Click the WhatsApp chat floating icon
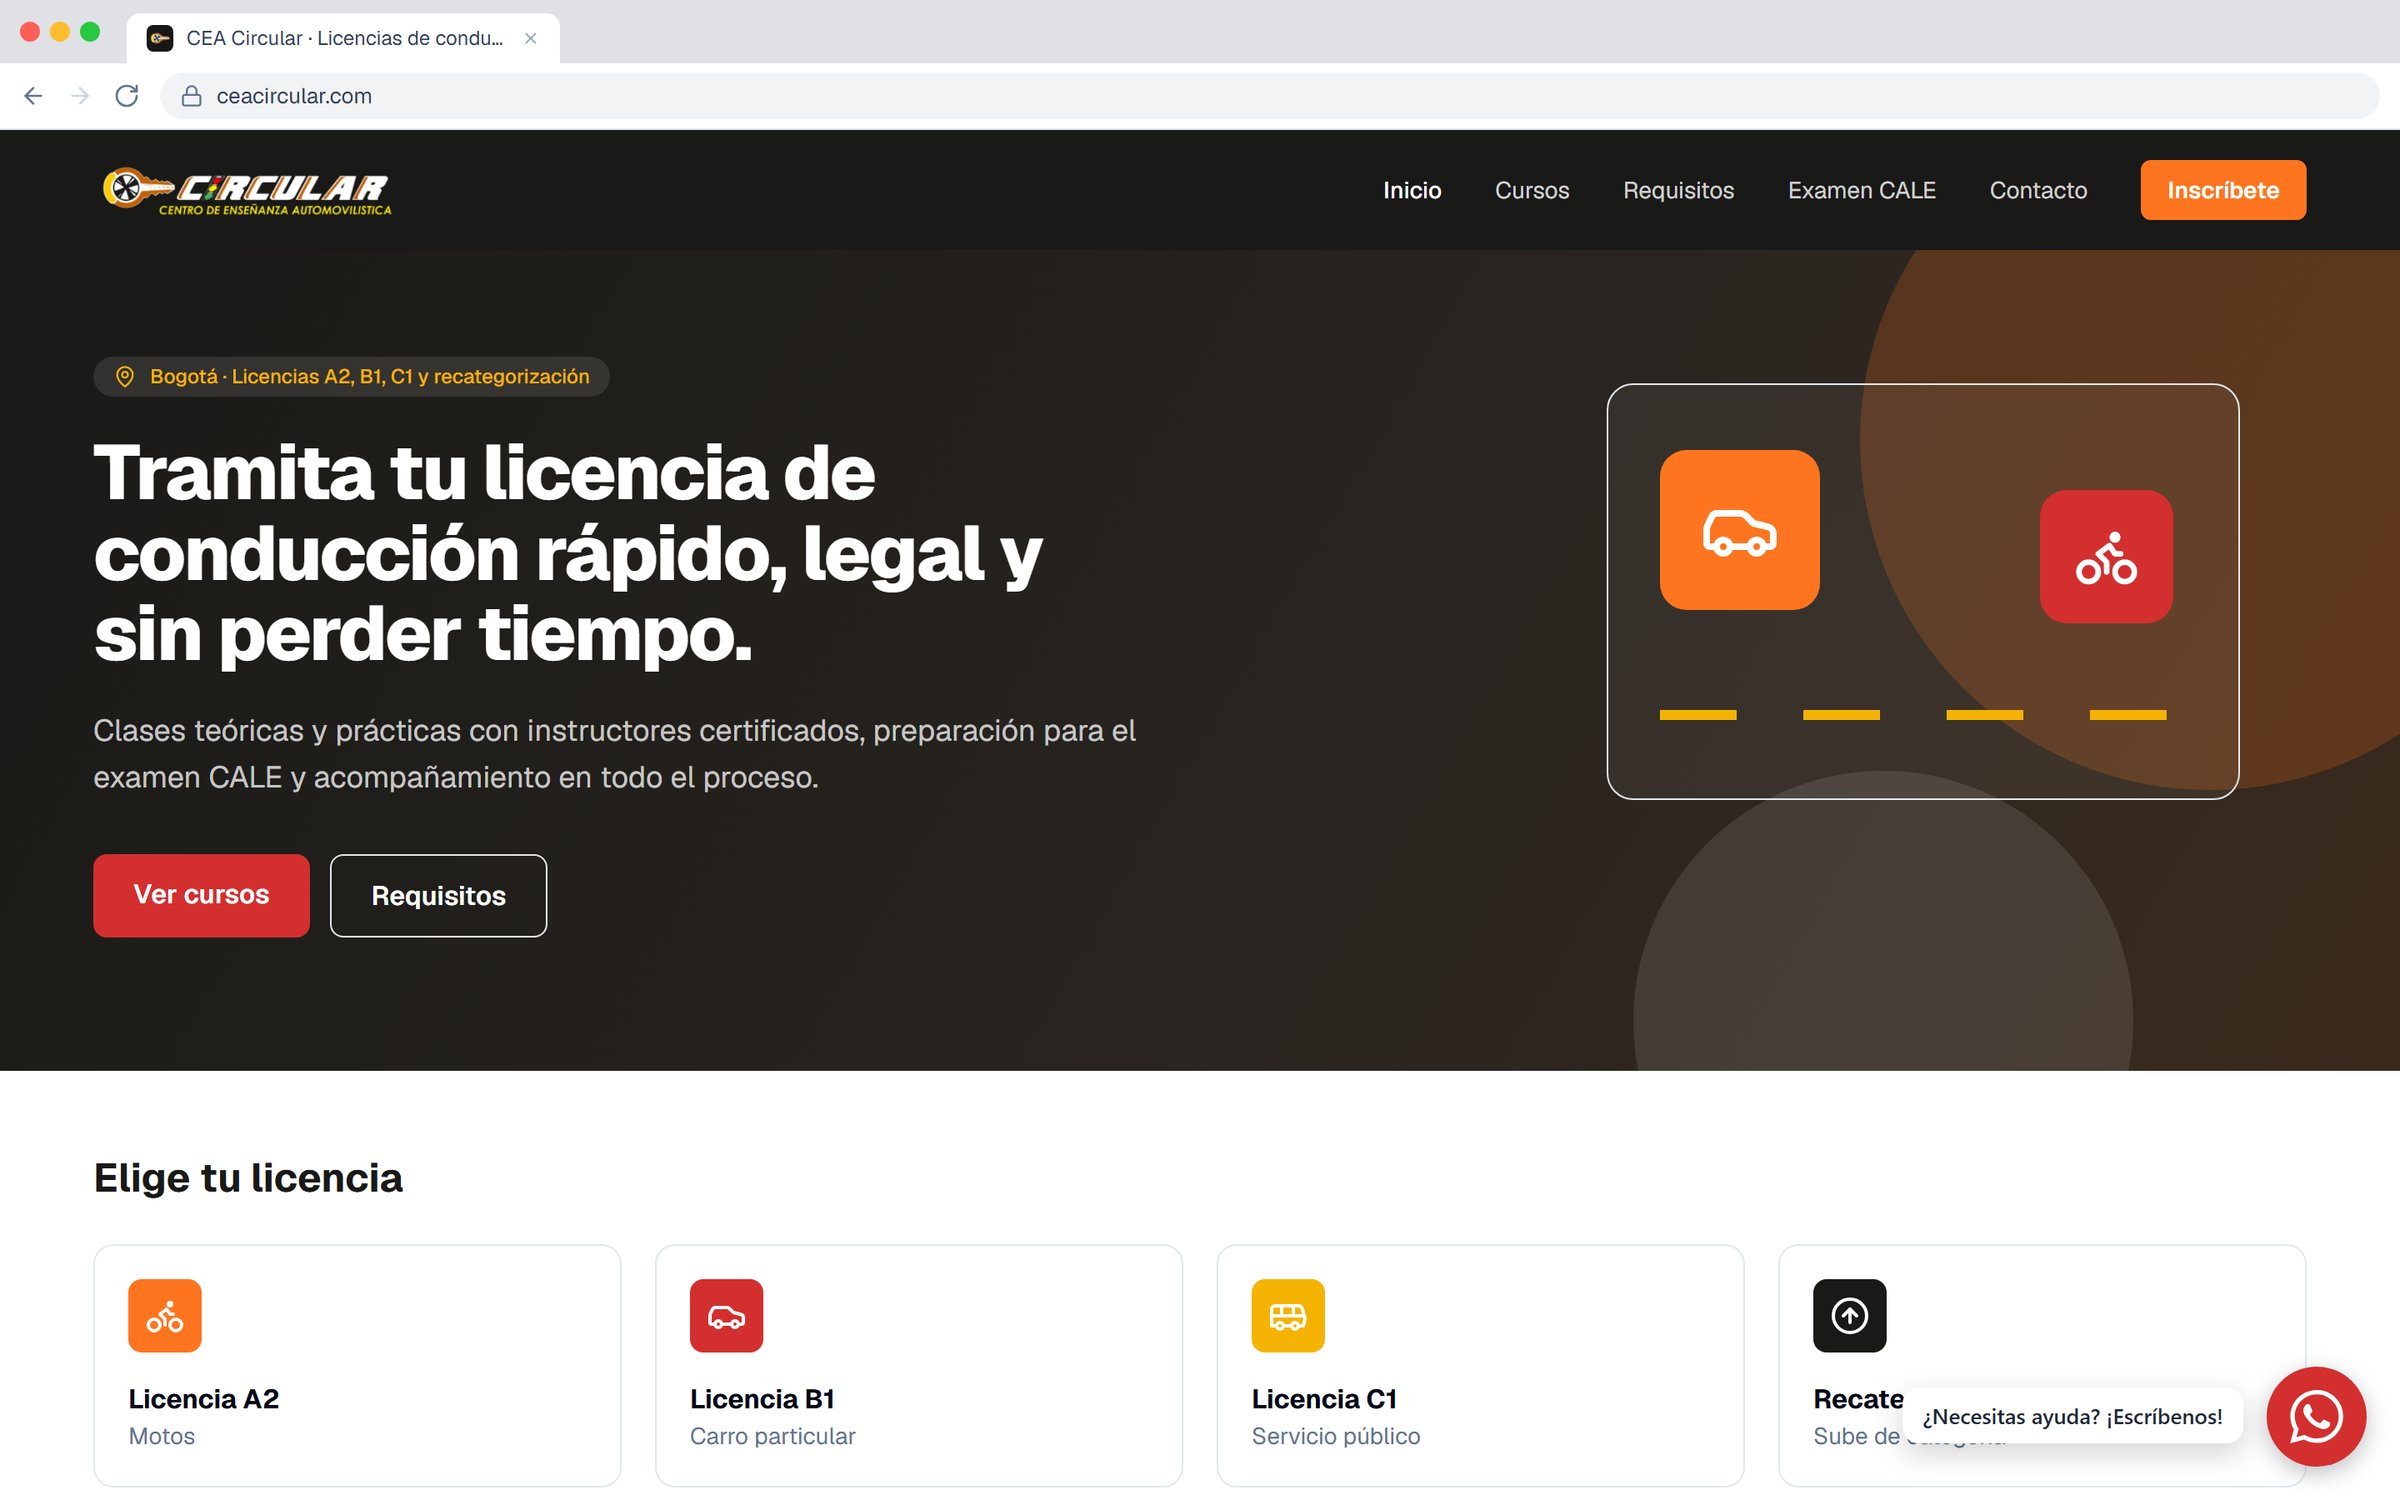Screen dimensions: 2400x1500 2315,1416
